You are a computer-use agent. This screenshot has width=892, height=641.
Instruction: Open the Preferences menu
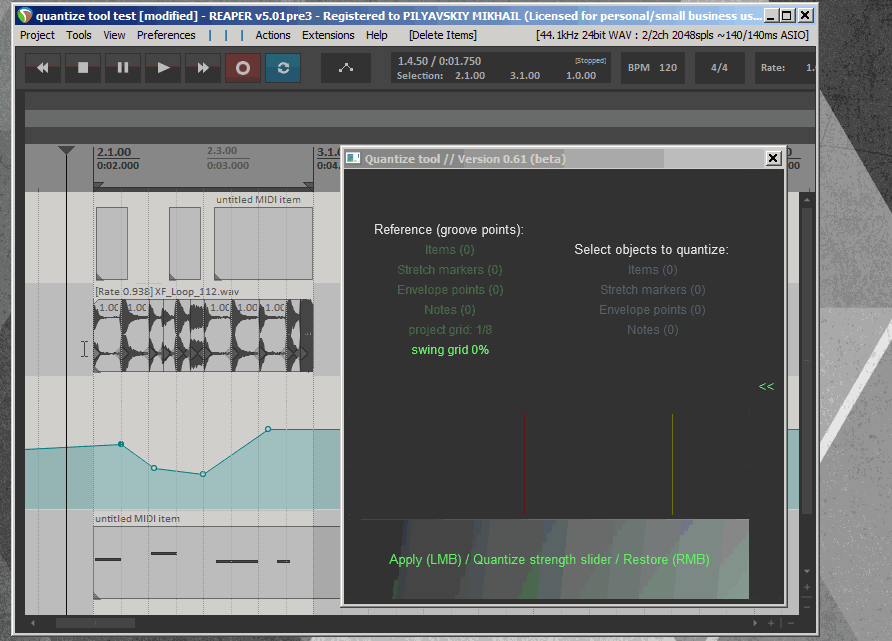point(166,35)
